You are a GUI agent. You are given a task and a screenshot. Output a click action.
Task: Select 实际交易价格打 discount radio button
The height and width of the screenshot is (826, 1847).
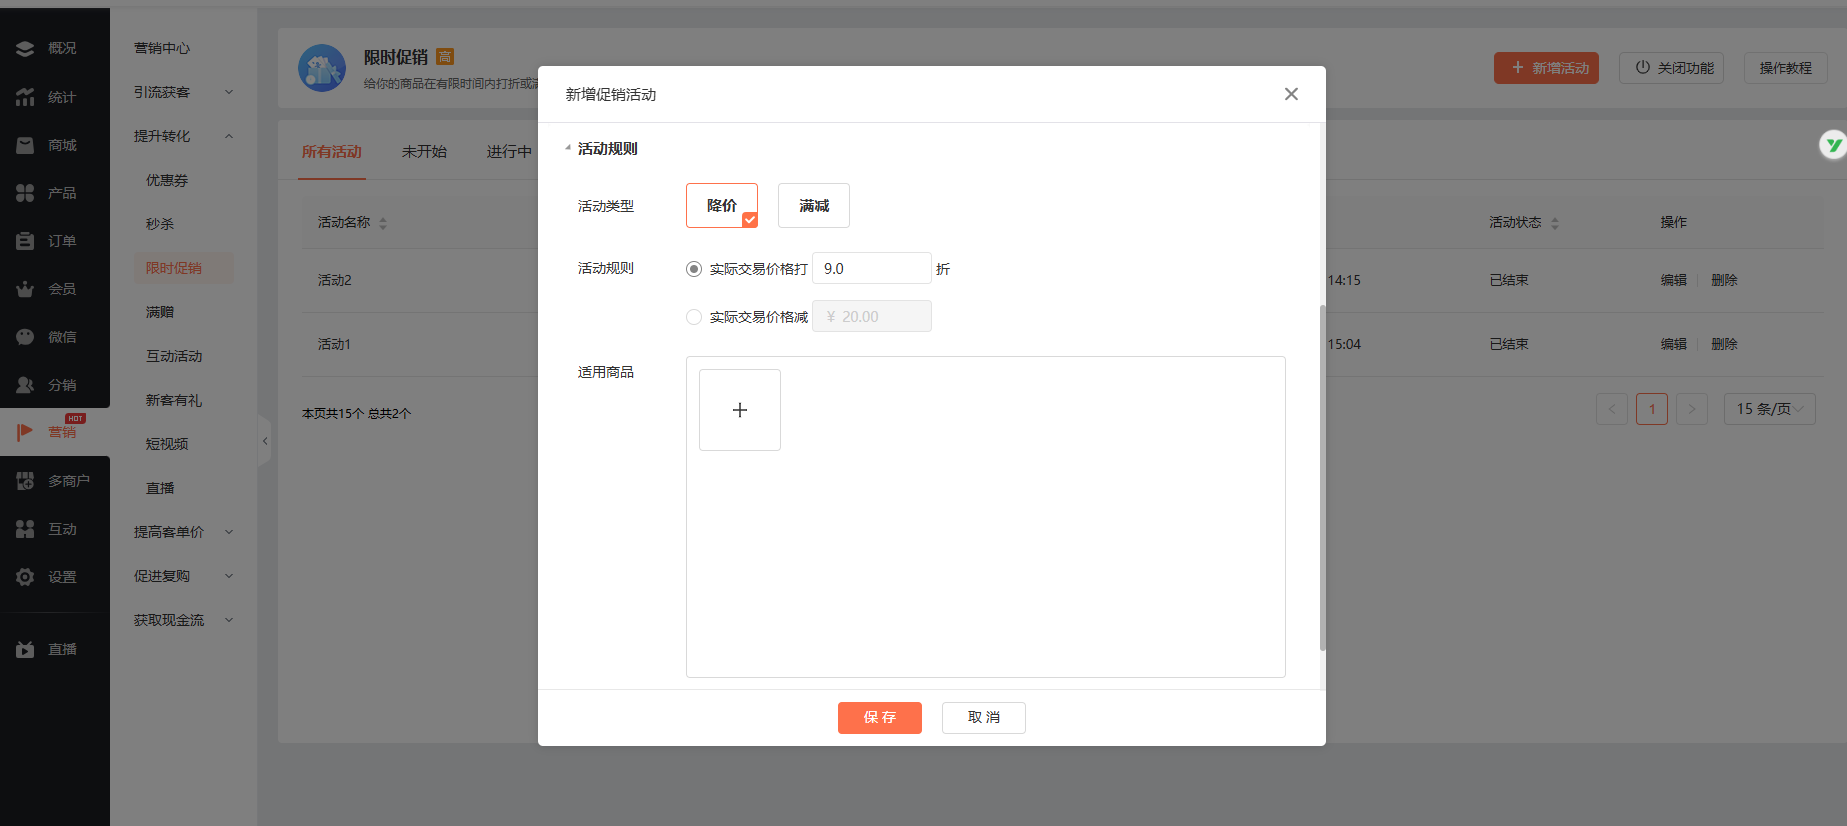[694, 269]
